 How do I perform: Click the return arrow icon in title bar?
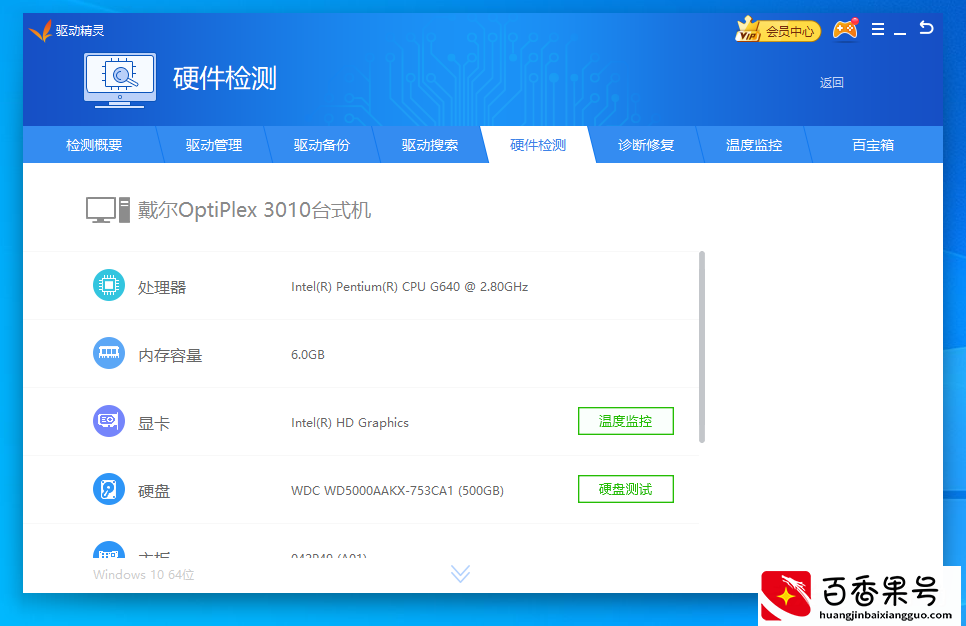[926, 28]
